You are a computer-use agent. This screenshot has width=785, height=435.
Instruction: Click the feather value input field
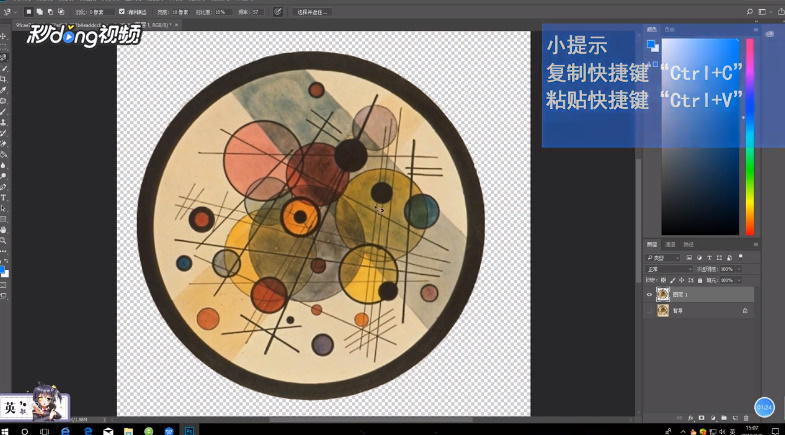(x=102, y=12)
